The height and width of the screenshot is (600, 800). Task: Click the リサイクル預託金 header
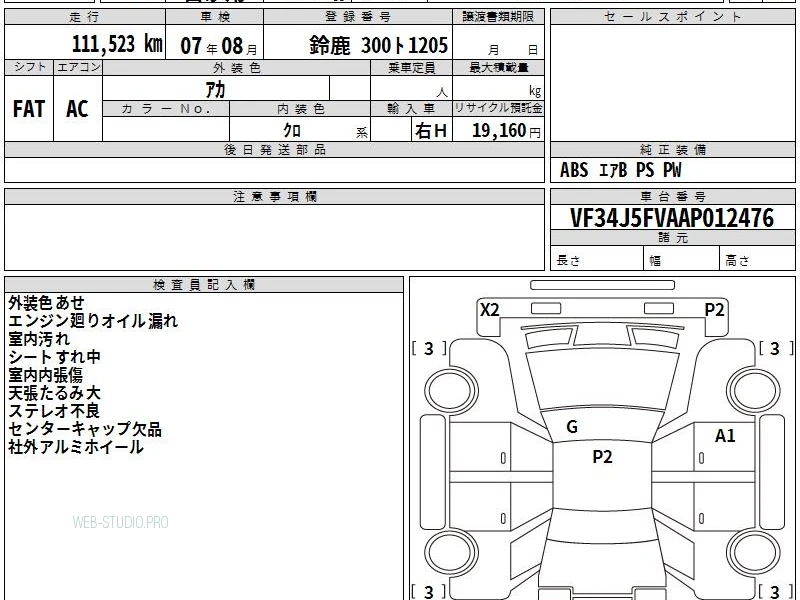498,108
